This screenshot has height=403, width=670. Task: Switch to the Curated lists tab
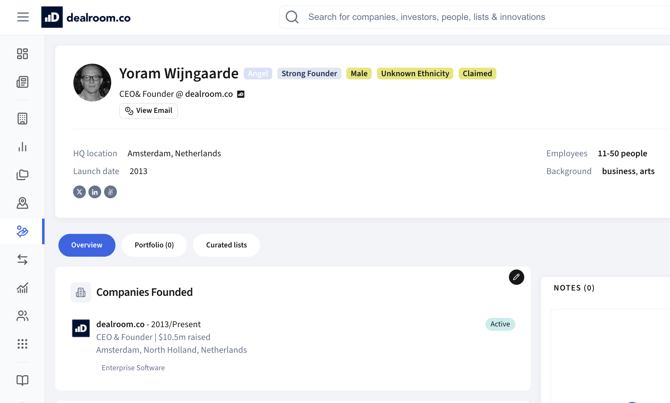226,245
